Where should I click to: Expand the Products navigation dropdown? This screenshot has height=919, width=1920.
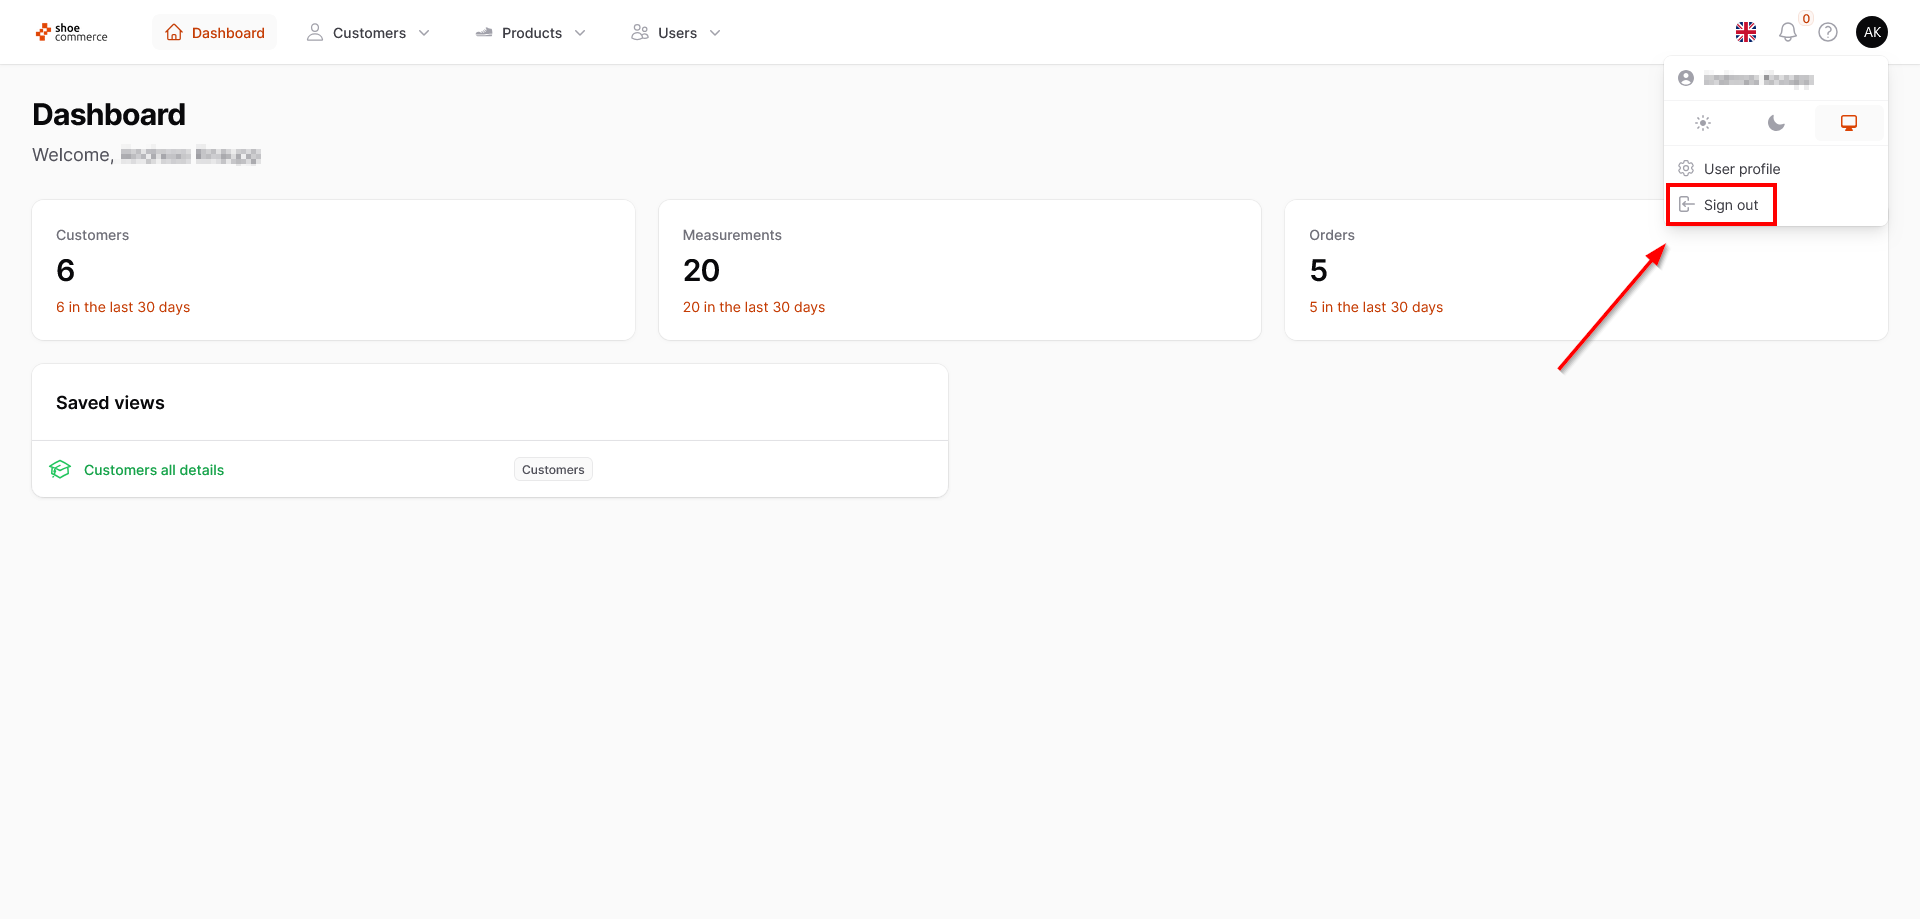(531, 33)
